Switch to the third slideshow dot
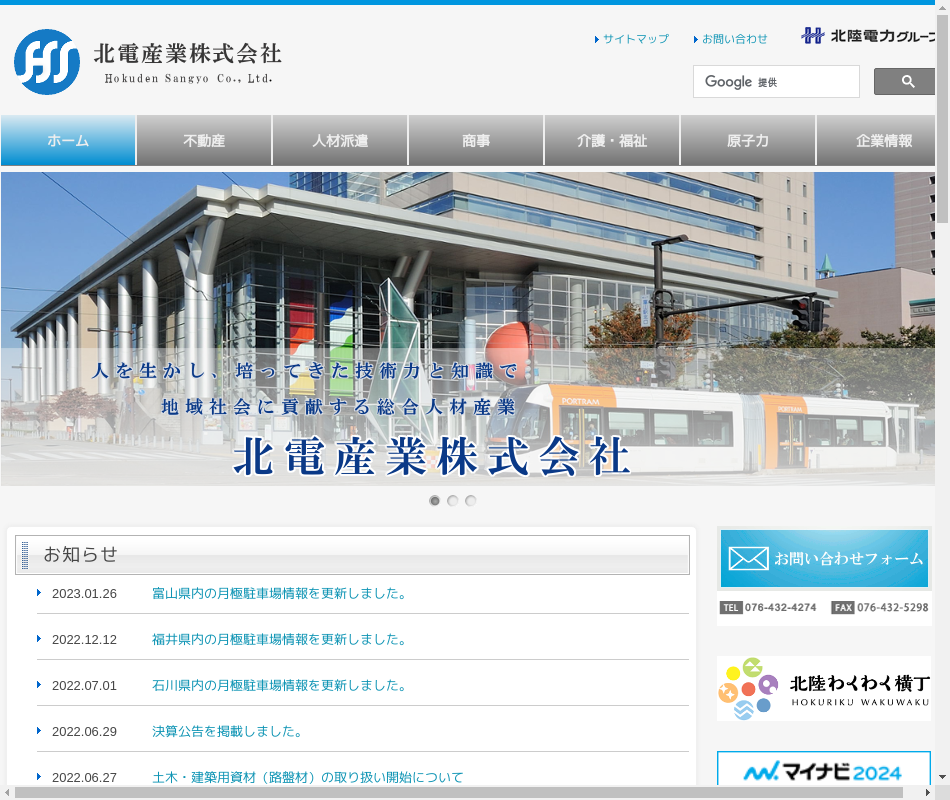This screenshot has height=800, width=950. coord(471,501)
